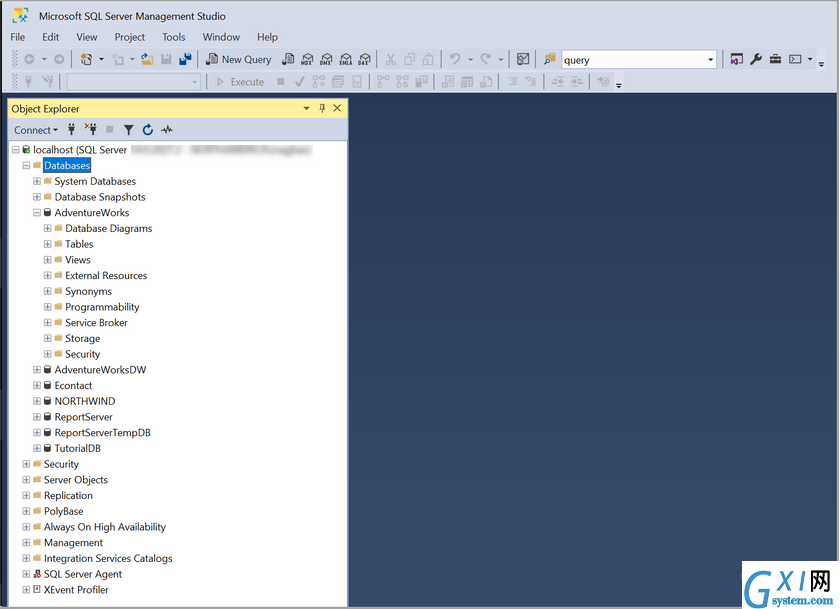
Task: Select the Always On High Availability folder
Action: (105, 527)
